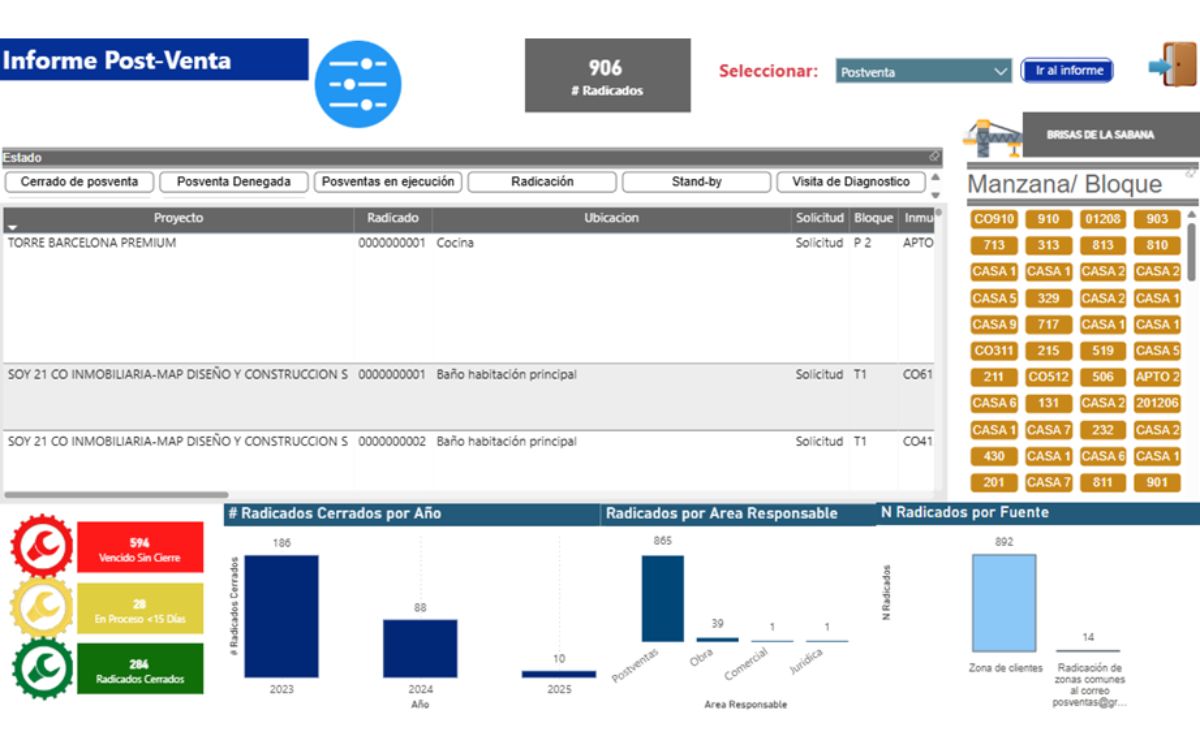The height and width of the screenshot is (750, 1200).
Task: Click the red wrench gear icon
Action: [x=41, y=547]
